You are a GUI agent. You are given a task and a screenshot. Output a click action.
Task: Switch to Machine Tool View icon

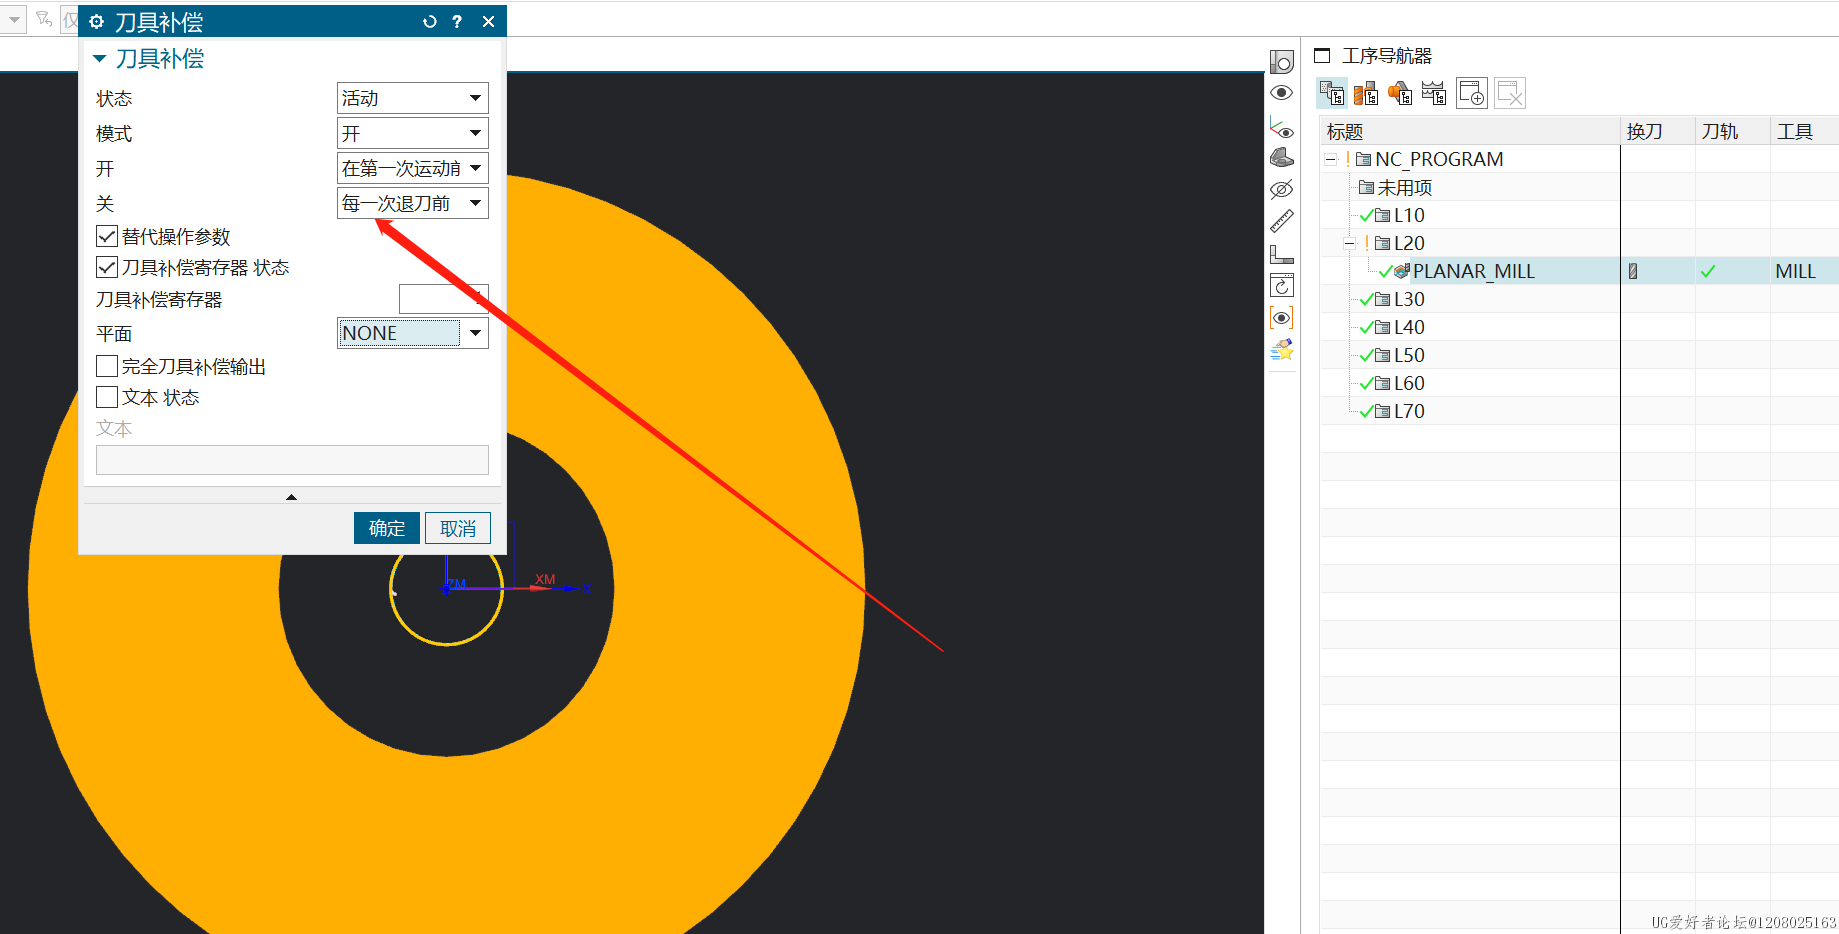point(1366,93)
